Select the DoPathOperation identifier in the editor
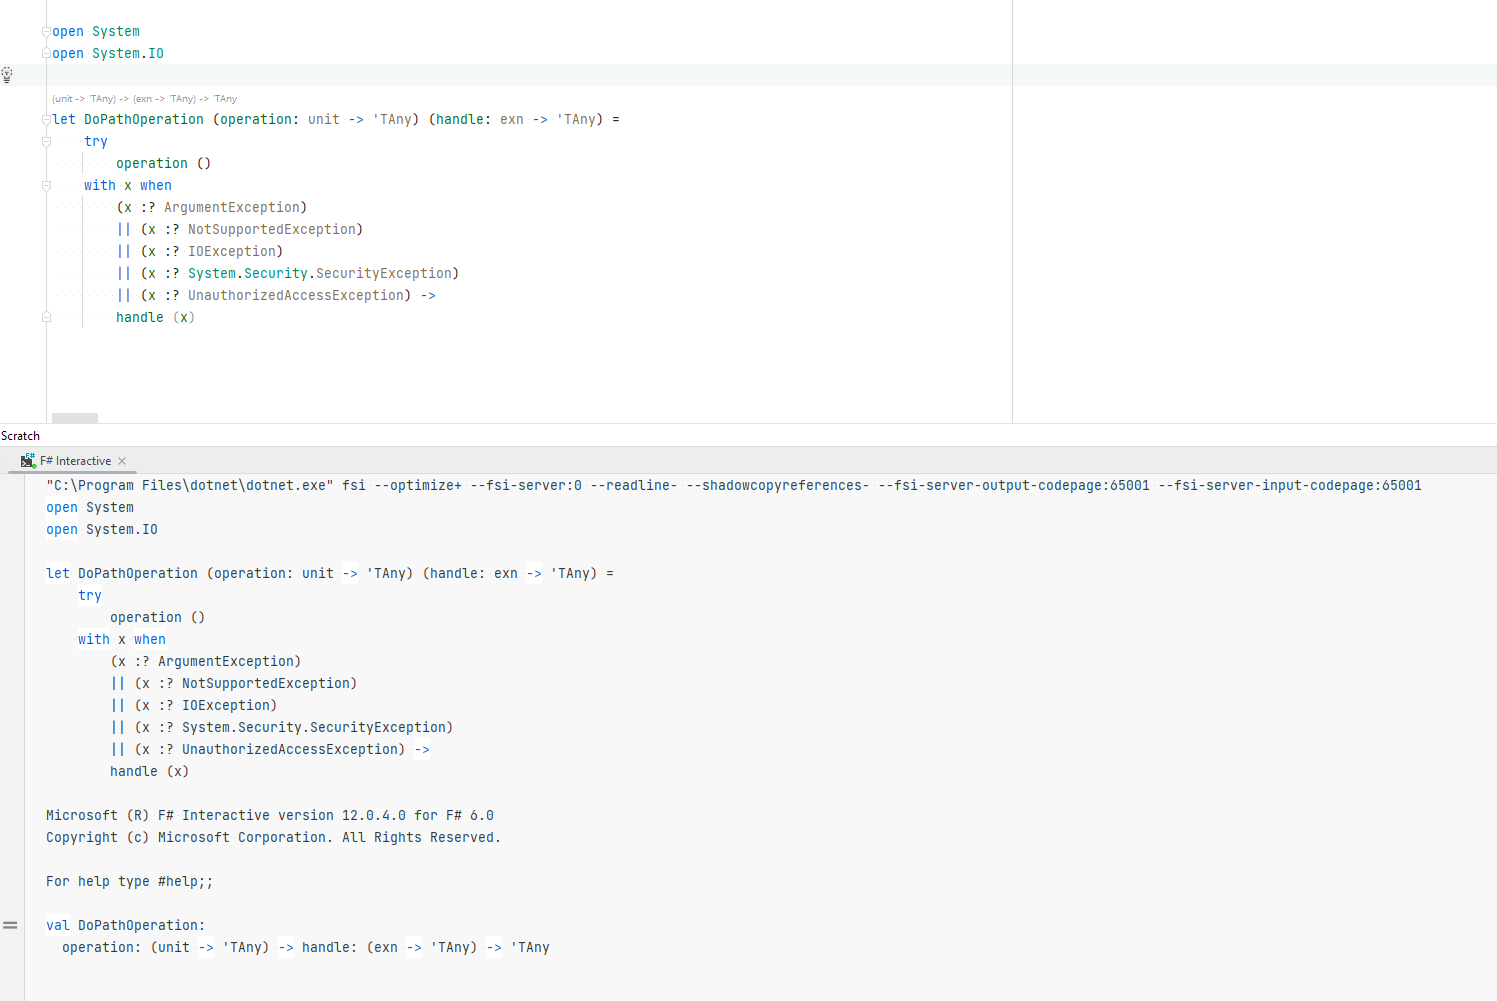Image resolution: width=1497 pixels, height=1001 pixels. point(143,119)
